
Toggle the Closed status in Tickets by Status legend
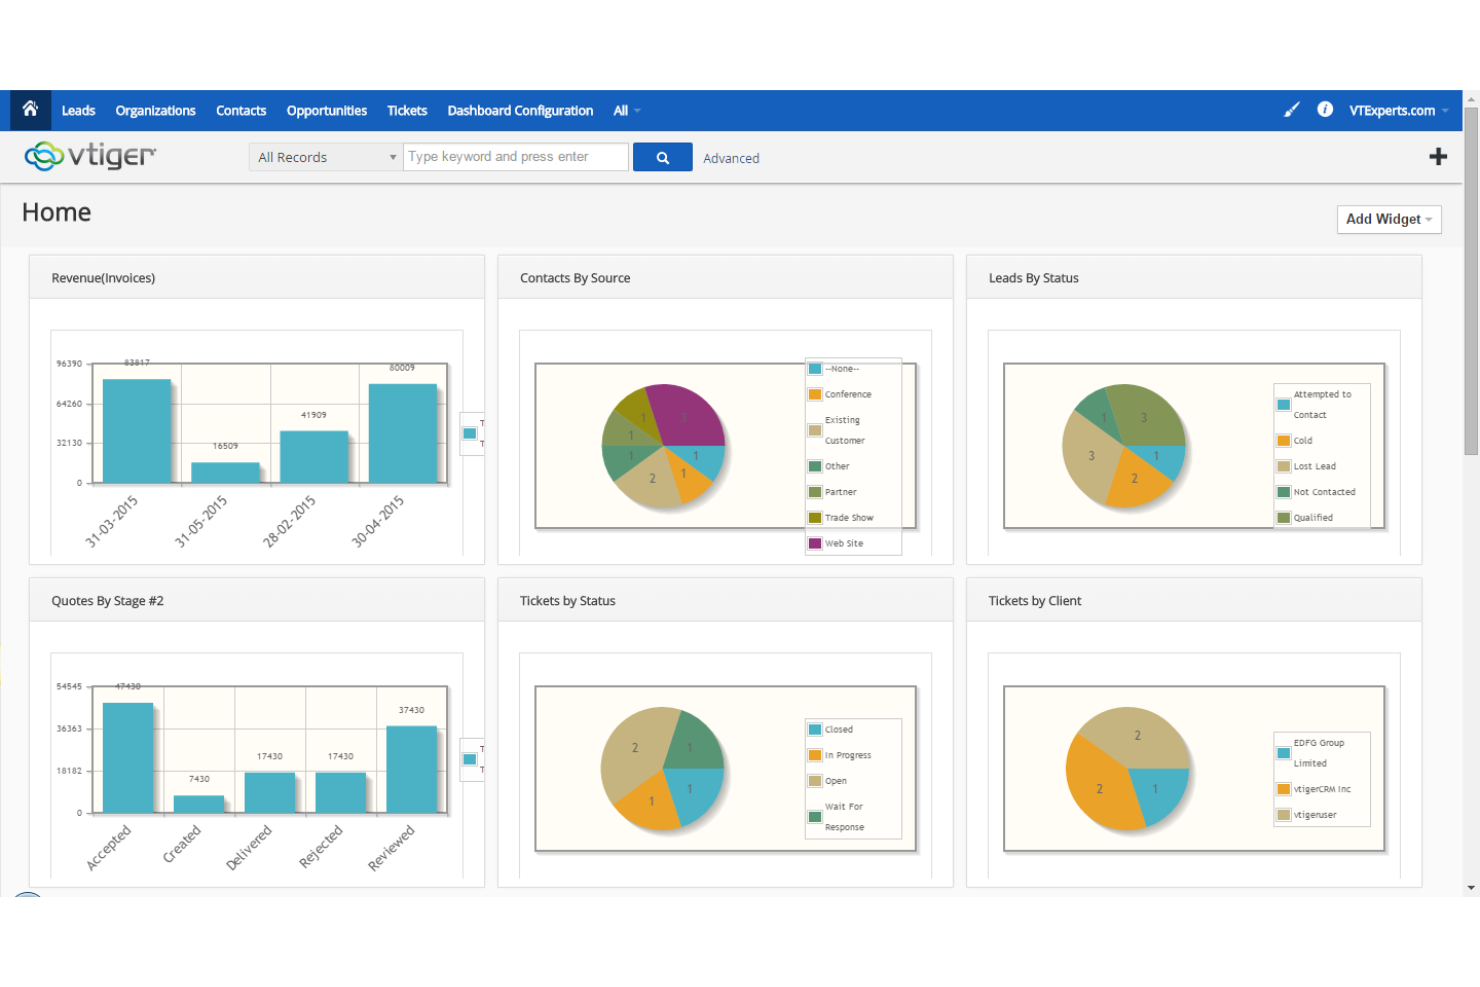[x=814, y=729]
